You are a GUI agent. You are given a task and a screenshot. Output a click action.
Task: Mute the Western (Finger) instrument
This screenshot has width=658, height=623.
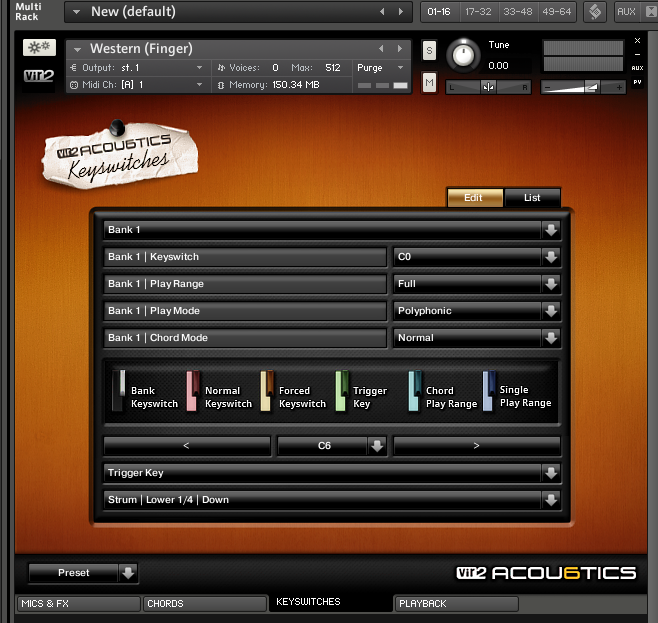[429, 83]
